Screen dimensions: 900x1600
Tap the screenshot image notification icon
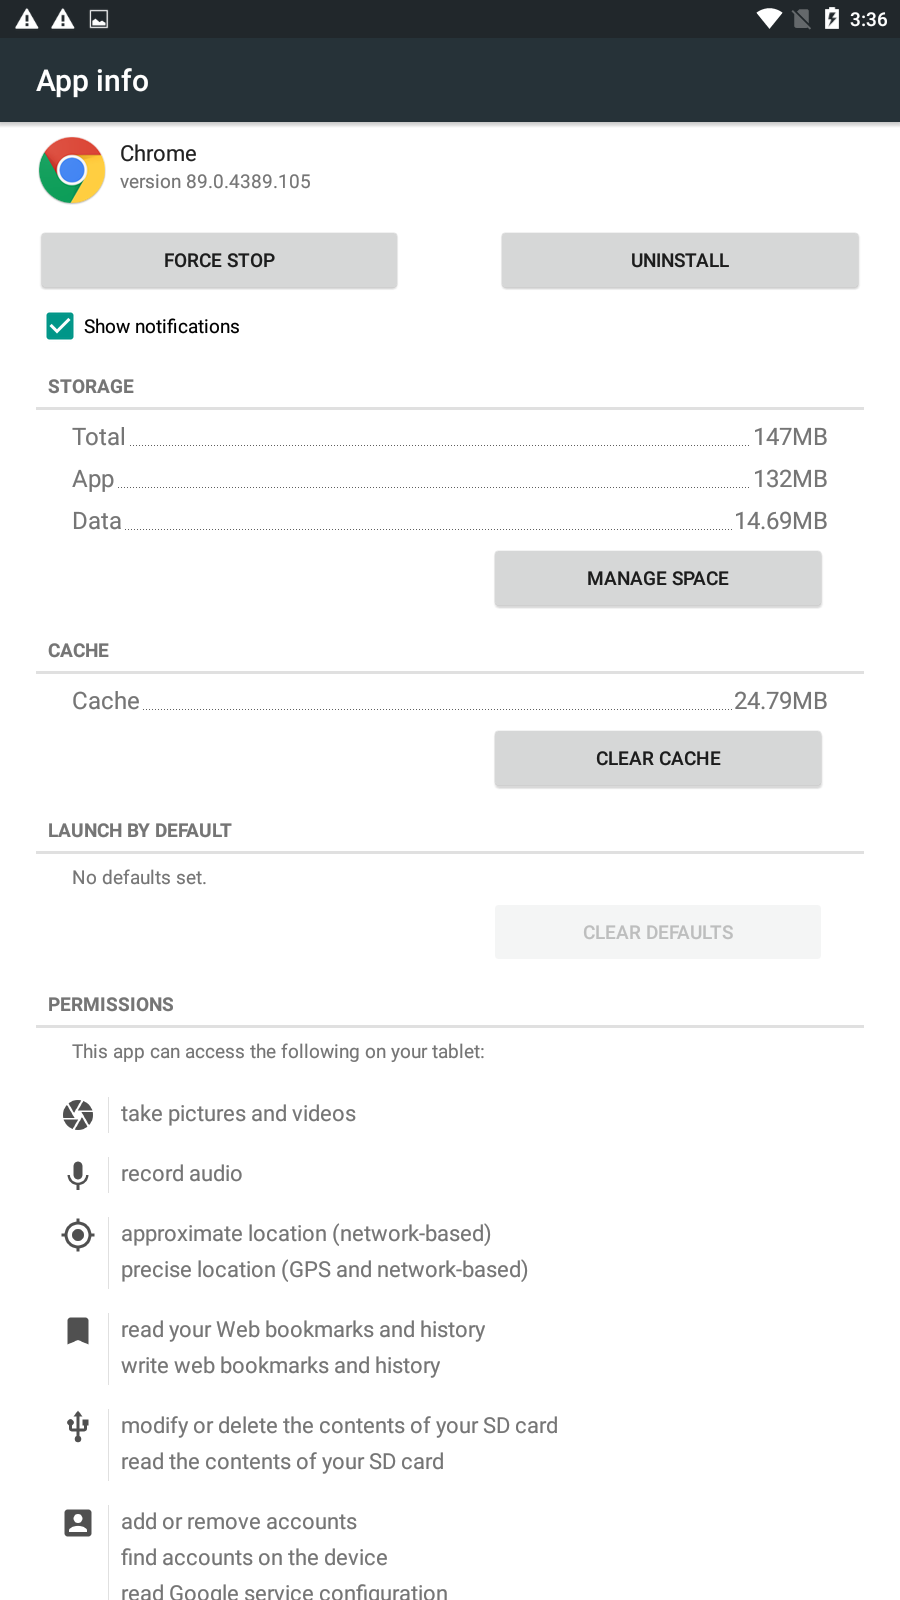pyautogui.click(x=99, y=19)
